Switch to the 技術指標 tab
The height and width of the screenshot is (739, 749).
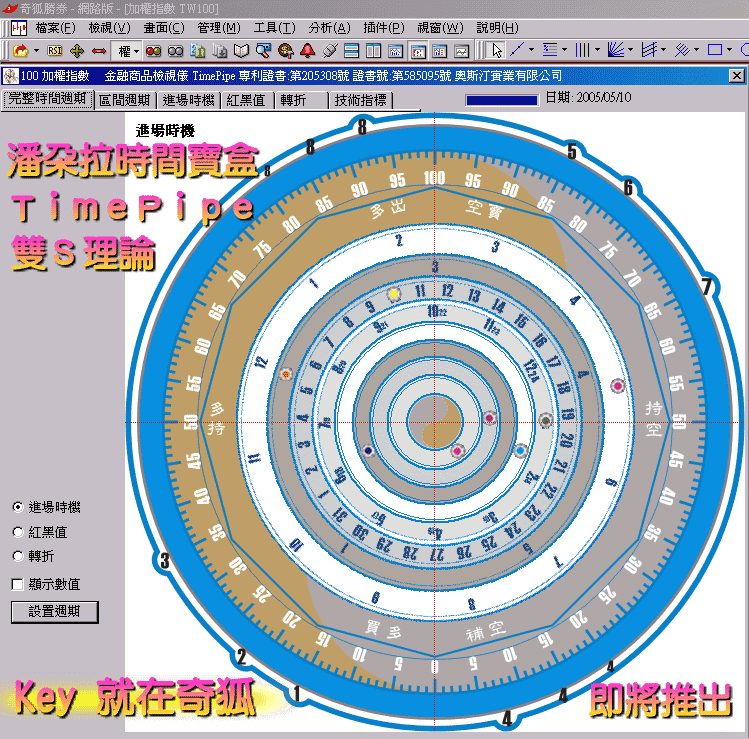pyautogui.click(x=361, y=100)
